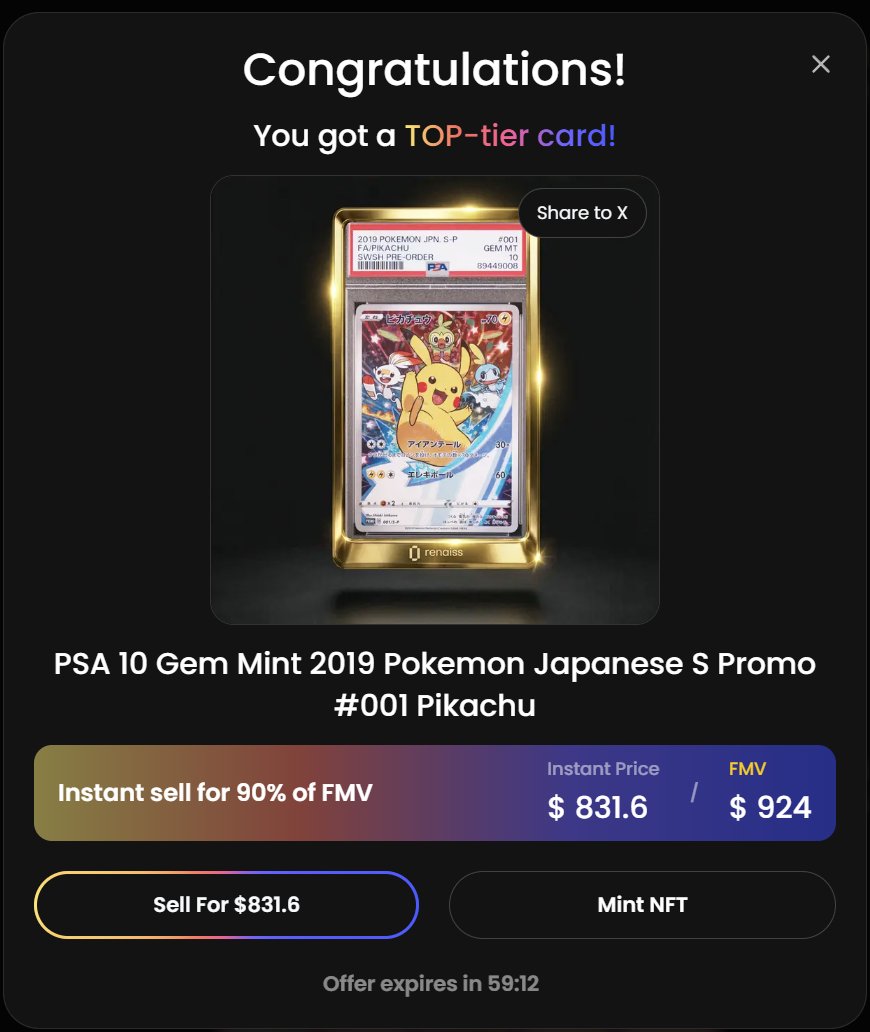Click the PSA barcode on the grading label
The image size is (870, 1032).
(380, 266)
